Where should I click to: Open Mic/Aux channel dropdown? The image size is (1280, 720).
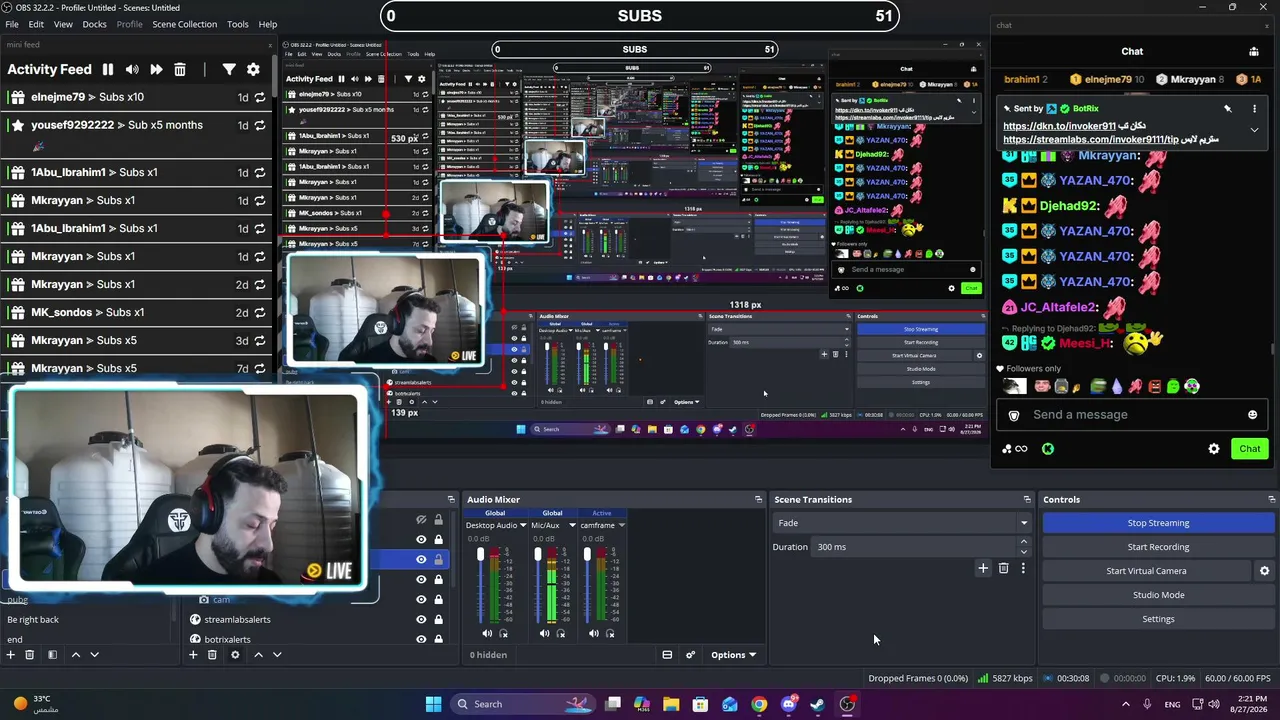[x=572, y=525]
